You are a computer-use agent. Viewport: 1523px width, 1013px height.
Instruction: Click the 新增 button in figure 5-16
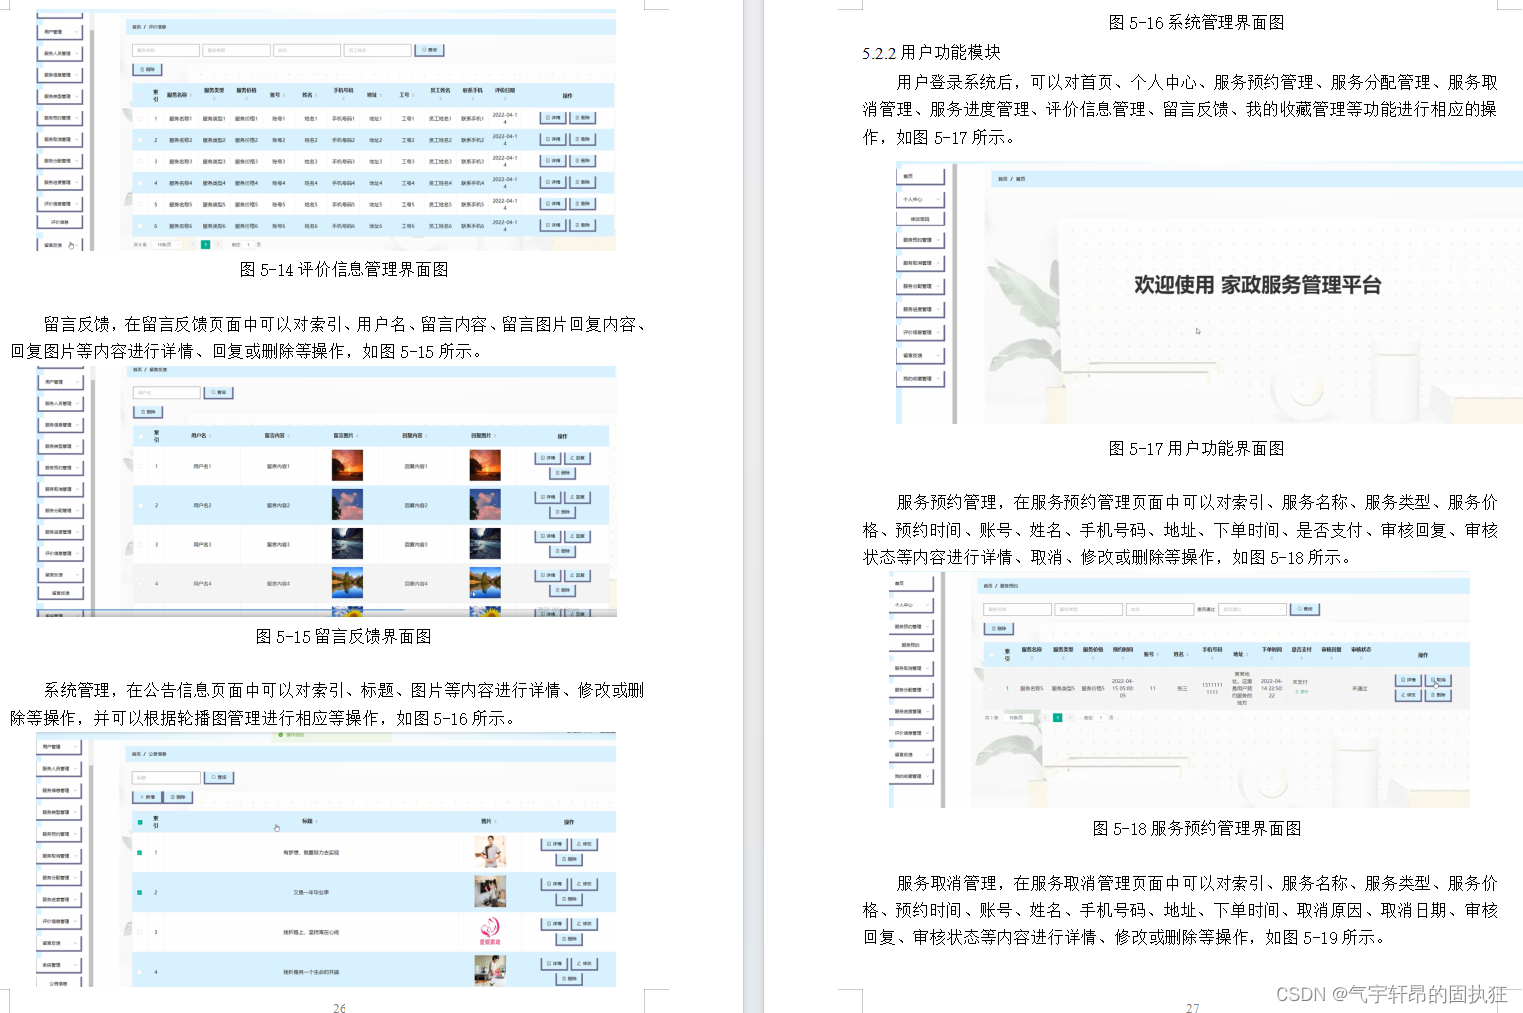coord(147,797)
